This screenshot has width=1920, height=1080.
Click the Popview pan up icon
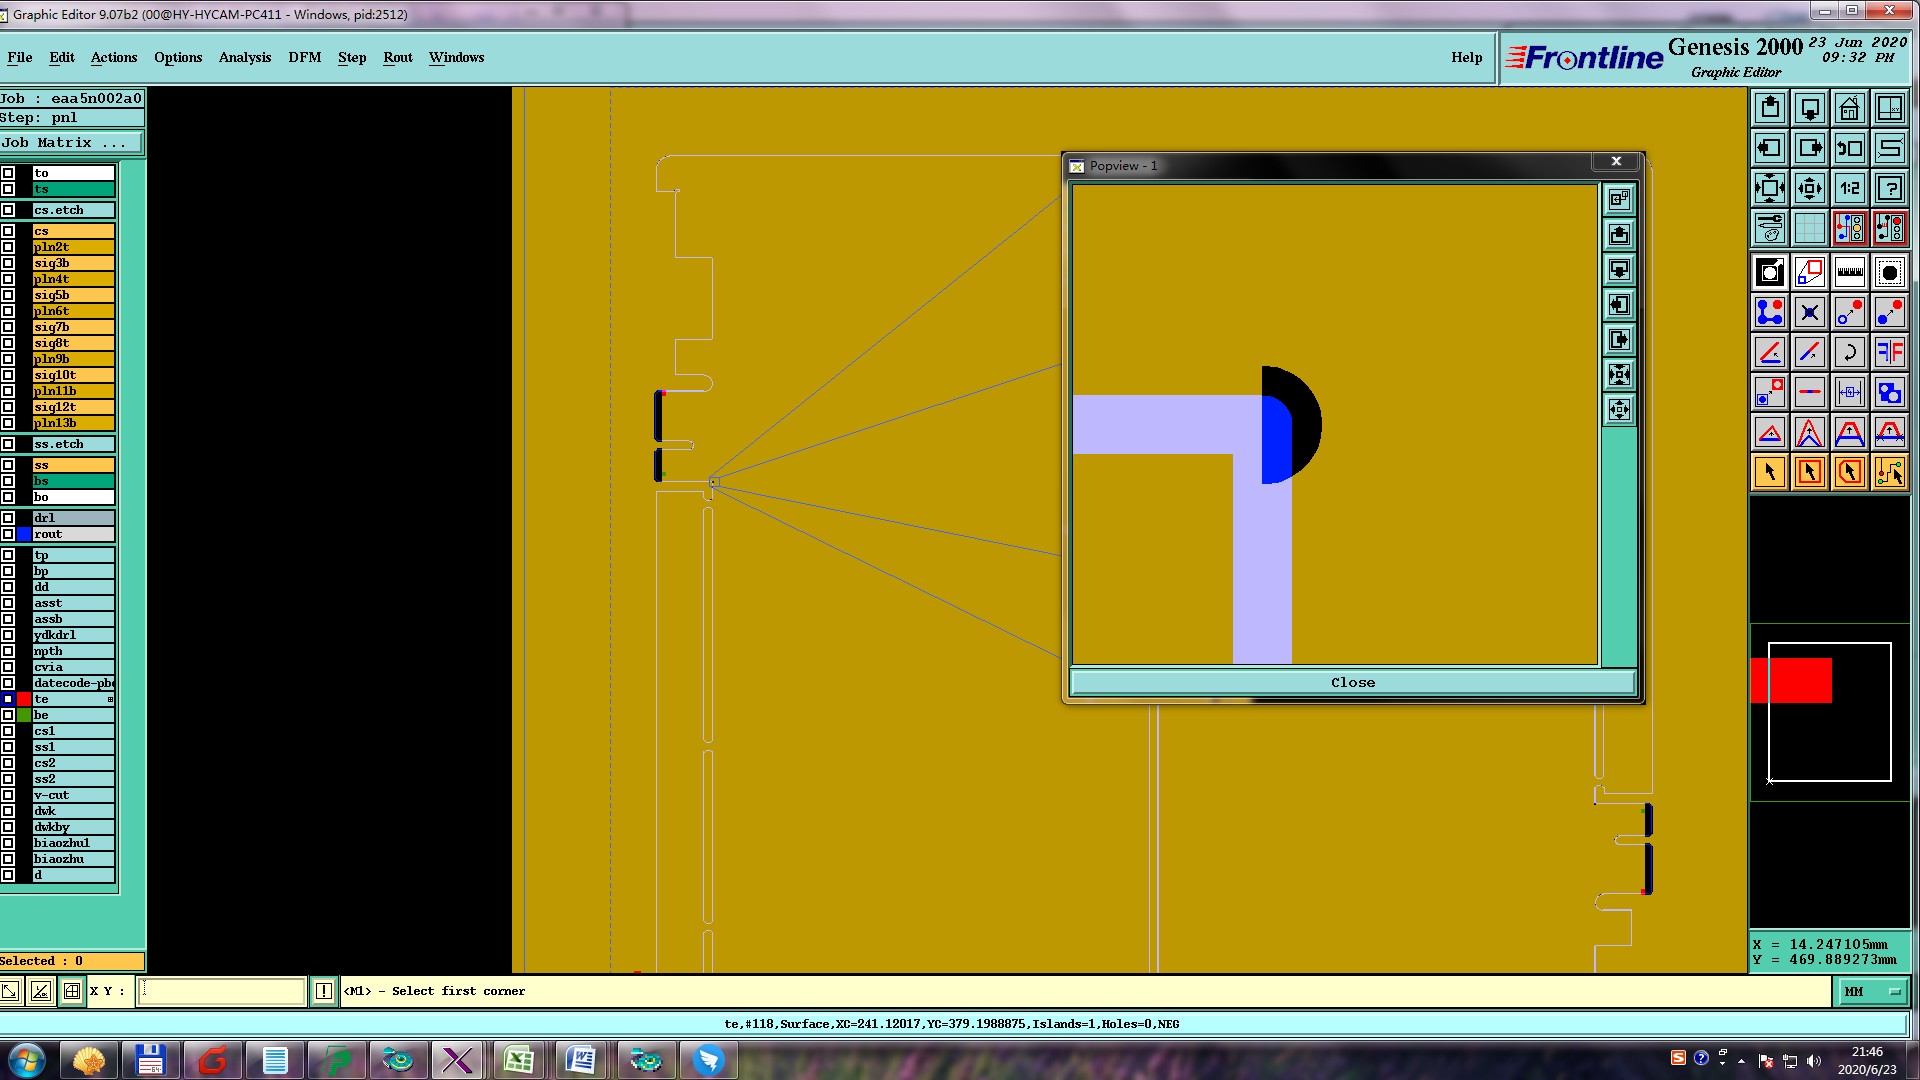coord(1619,235)
